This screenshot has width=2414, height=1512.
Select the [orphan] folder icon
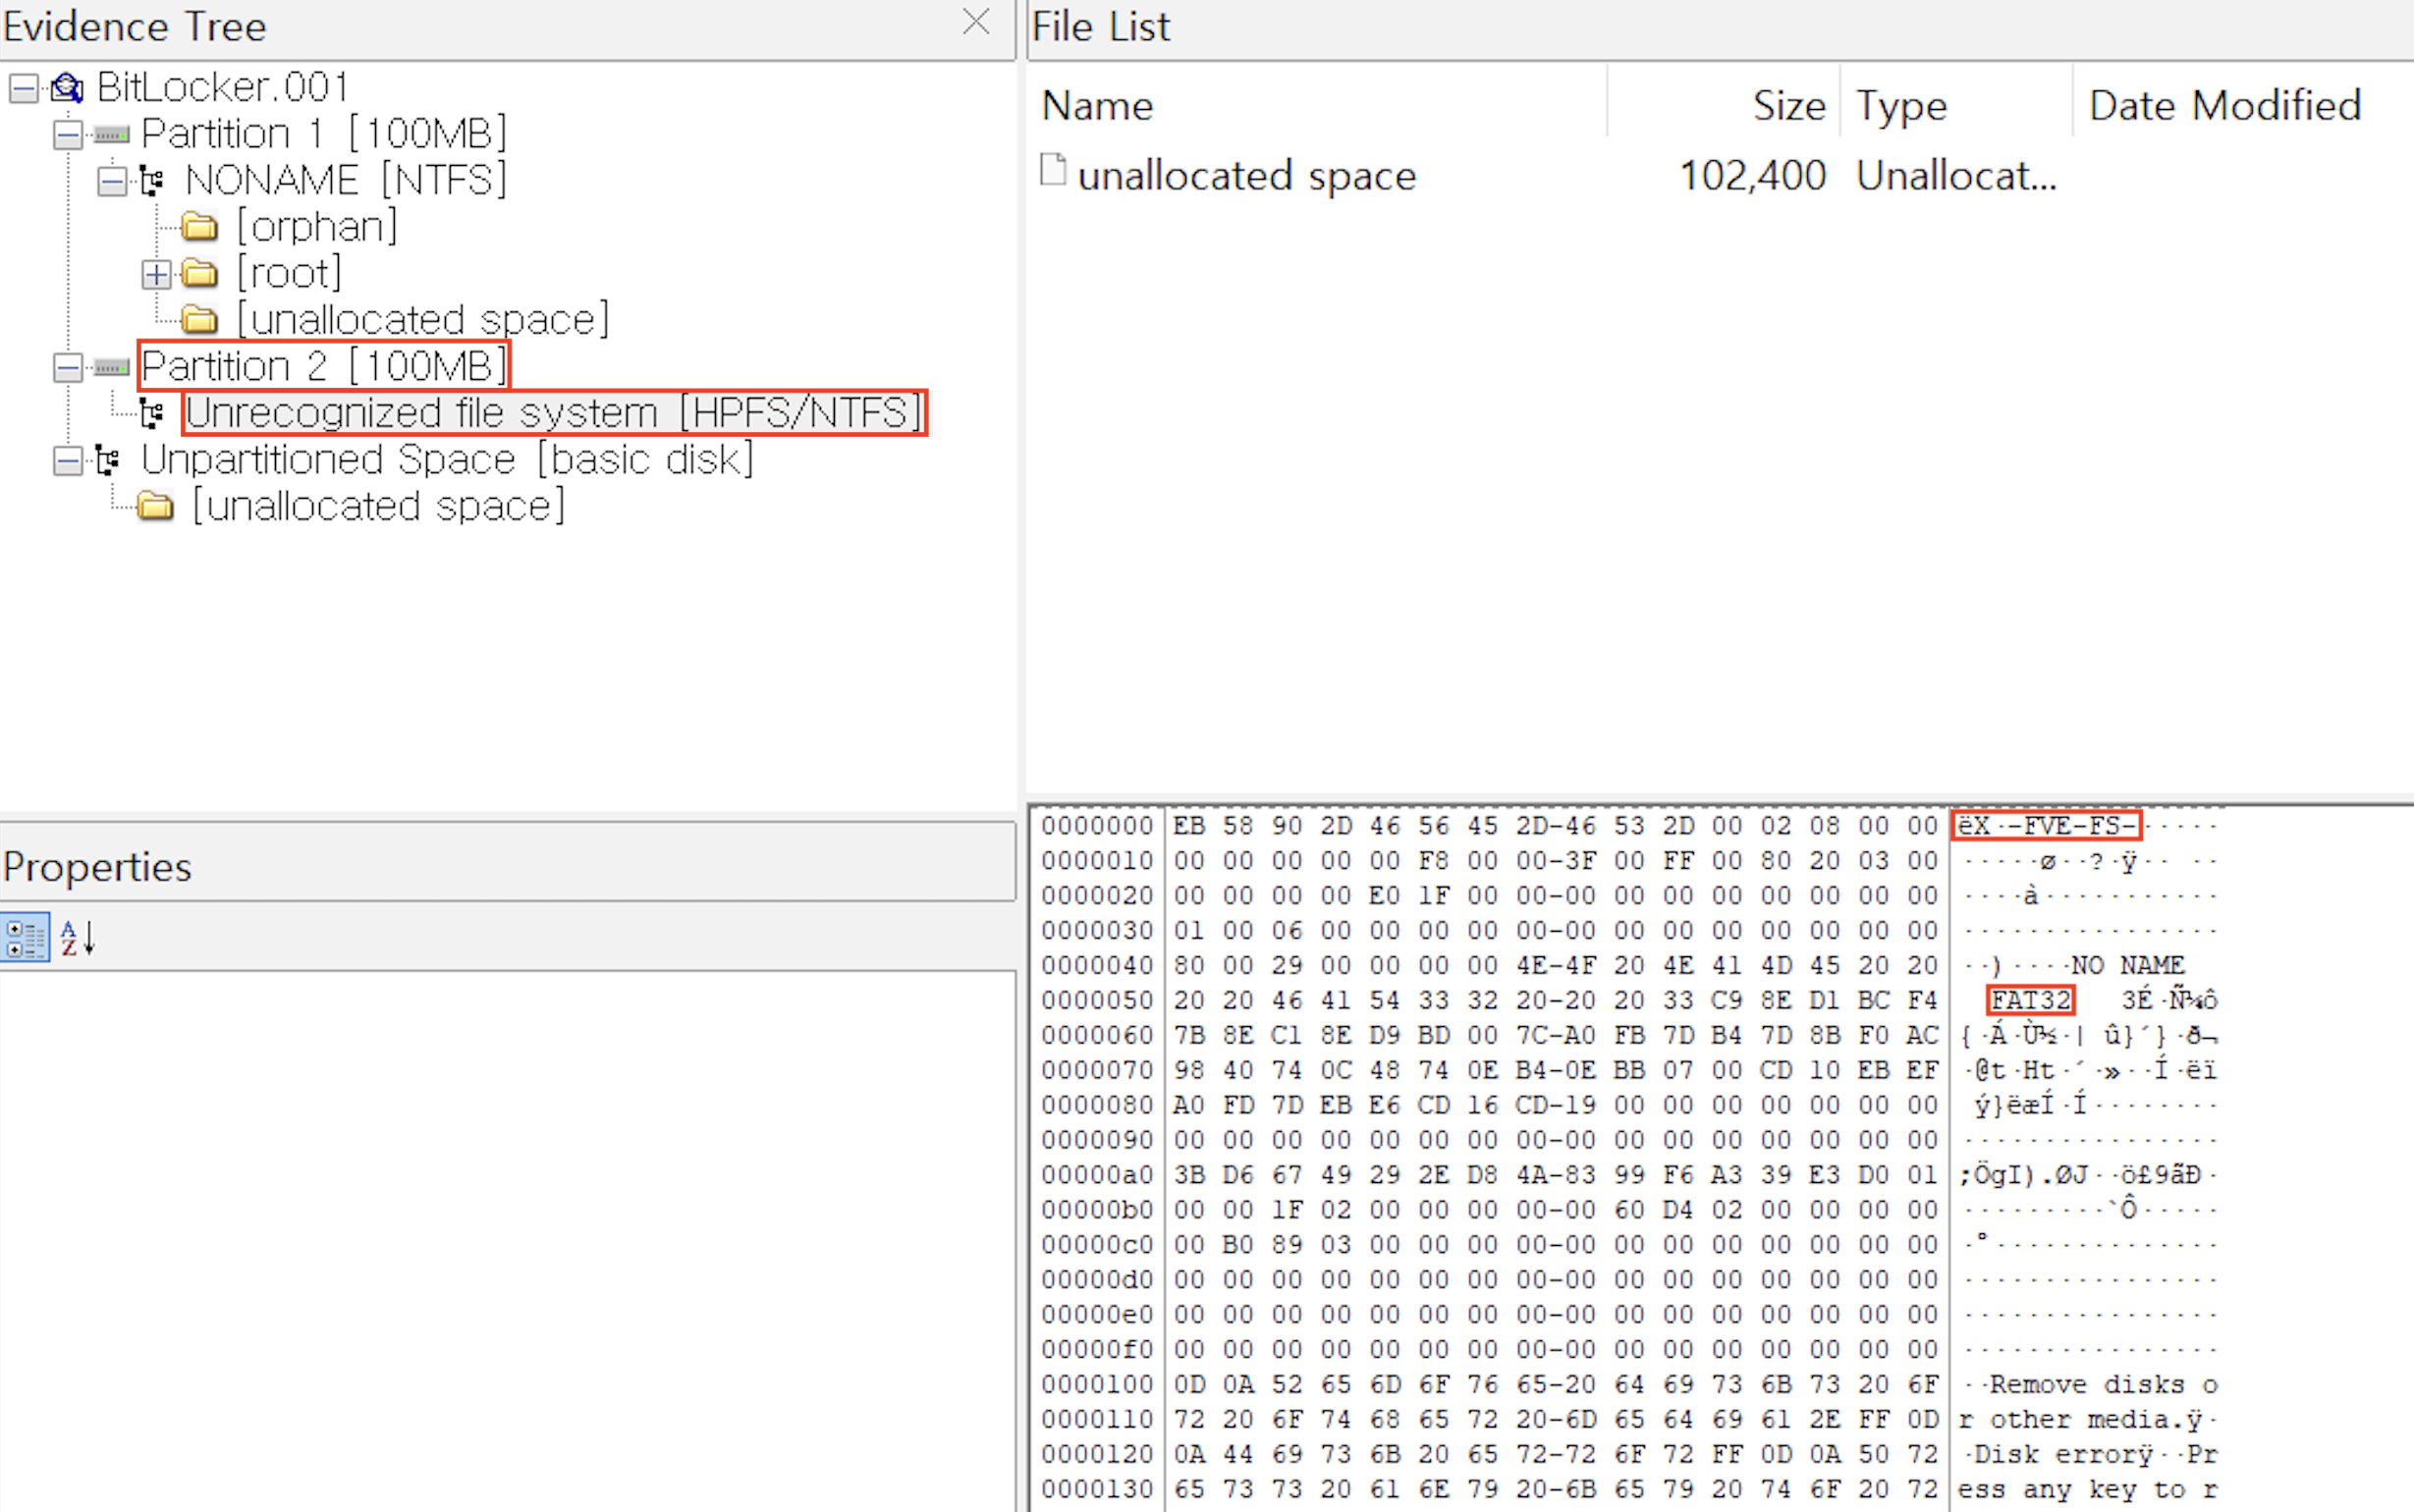[199, 227]
